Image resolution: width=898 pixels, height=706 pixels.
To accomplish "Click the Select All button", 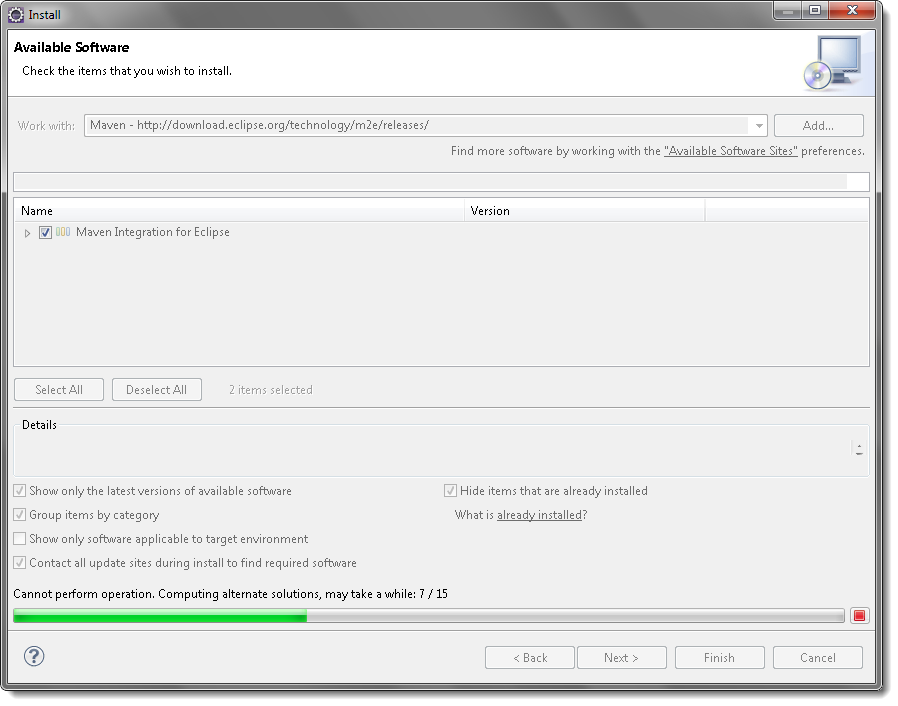I will coord(59,390).
